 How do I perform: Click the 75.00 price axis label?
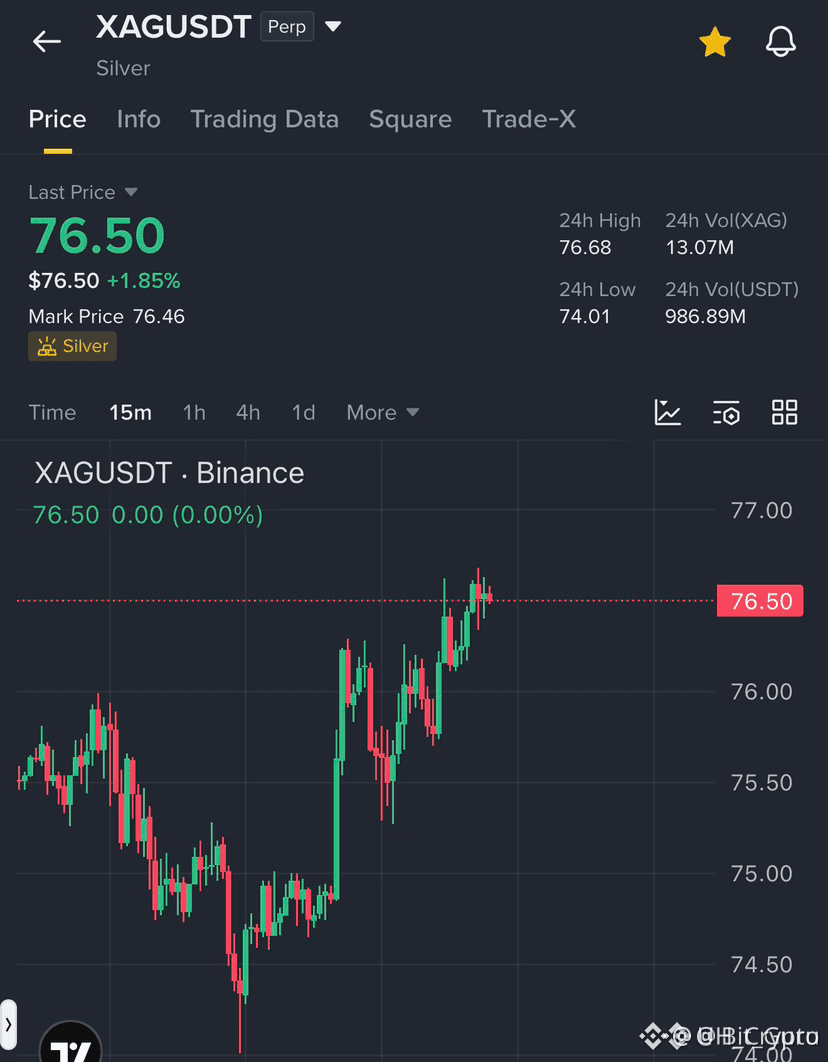pyautogui.click(x=762, y=874)
